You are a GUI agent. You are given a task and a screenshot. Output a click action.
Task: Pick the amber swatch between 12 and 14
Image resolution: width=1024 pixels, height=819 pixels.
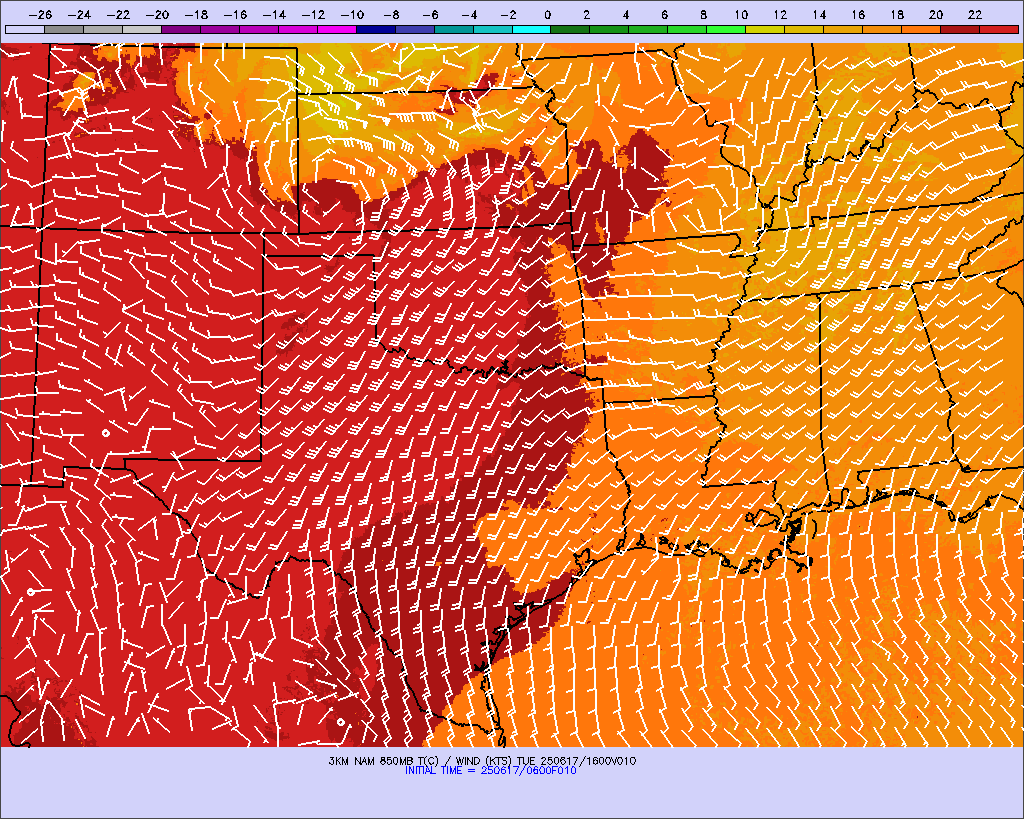805,29
